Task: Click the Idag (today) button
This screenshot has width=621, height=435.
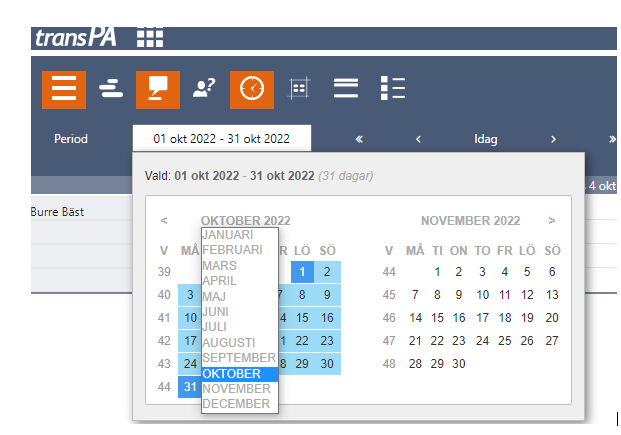Action: pyautogui.click(x=486, y=139)
